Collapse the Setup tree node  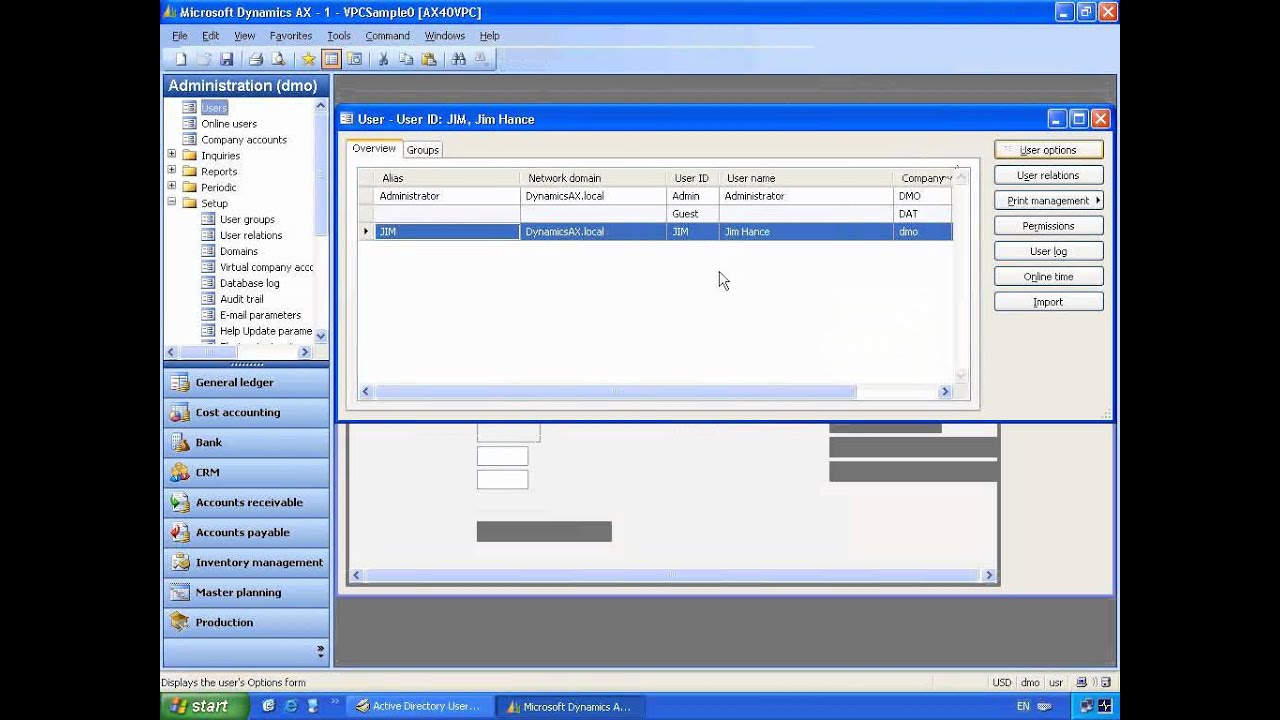[x=171, y=203]
